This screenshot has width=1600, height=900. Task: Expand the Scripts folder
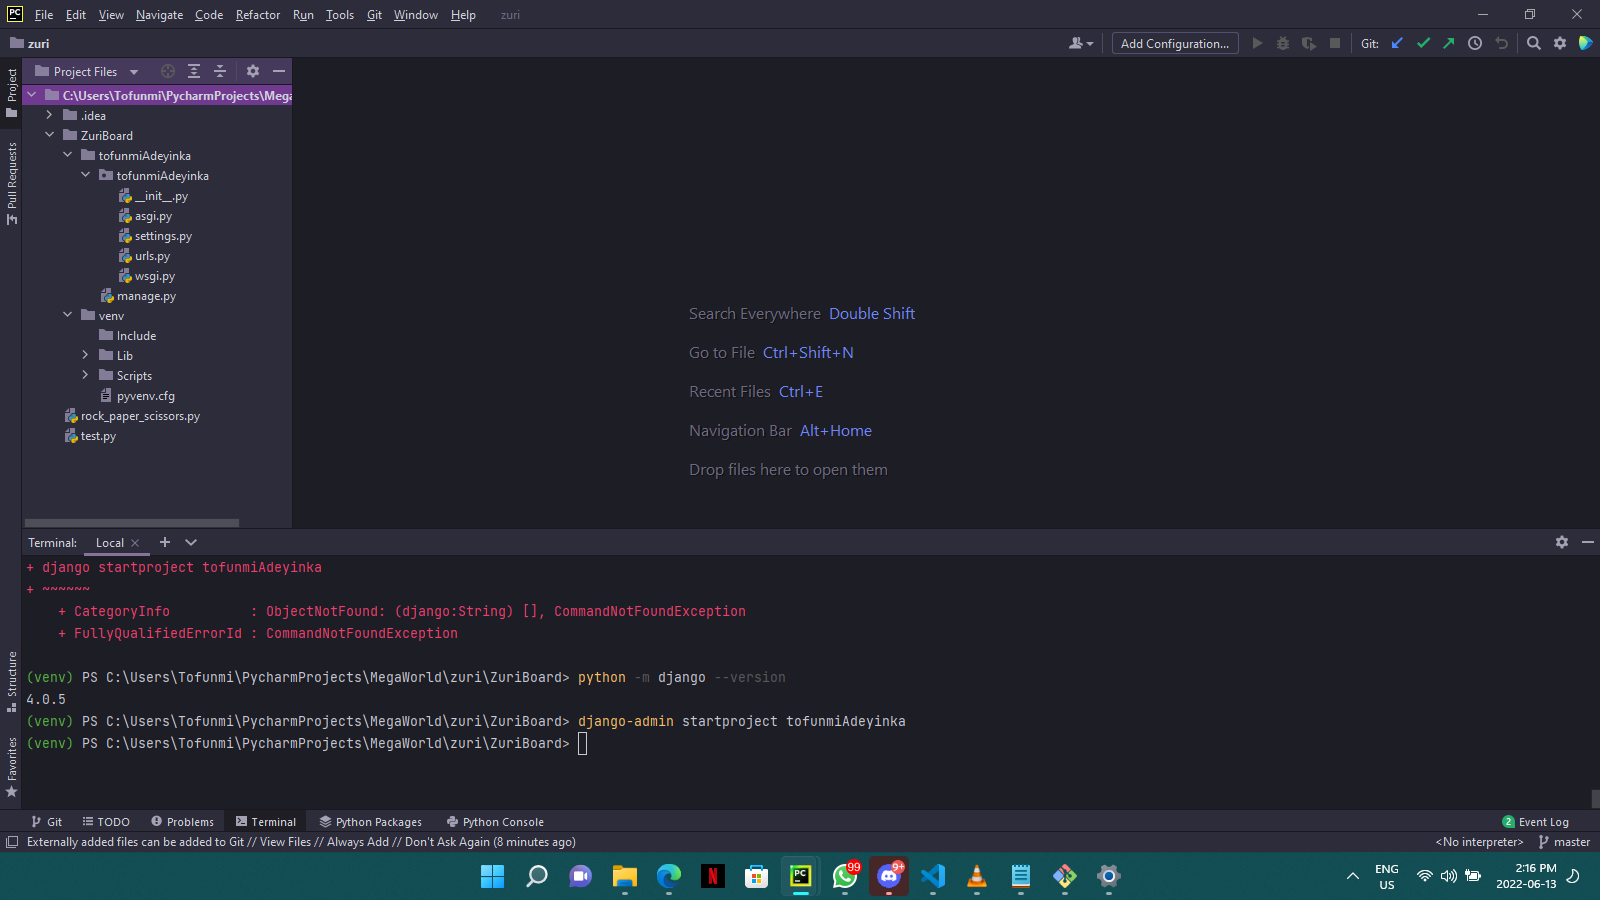point(85,375)
